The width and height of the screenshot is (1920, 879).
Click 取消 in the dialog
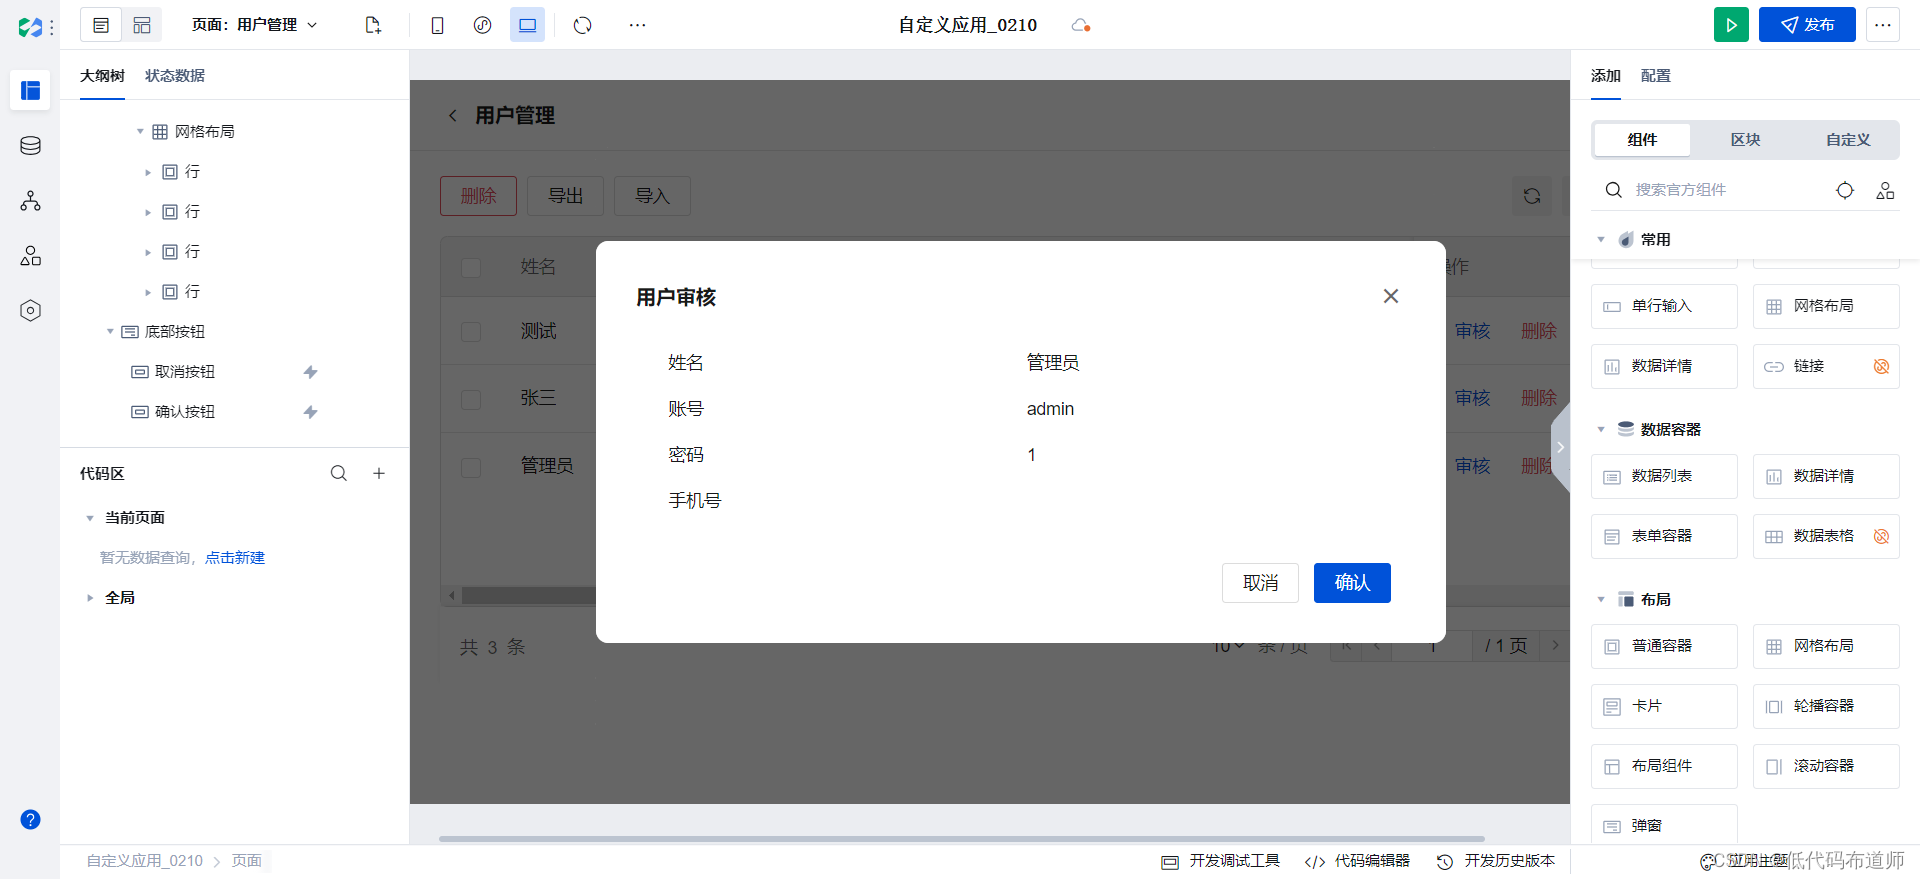tap(1260, 583)
